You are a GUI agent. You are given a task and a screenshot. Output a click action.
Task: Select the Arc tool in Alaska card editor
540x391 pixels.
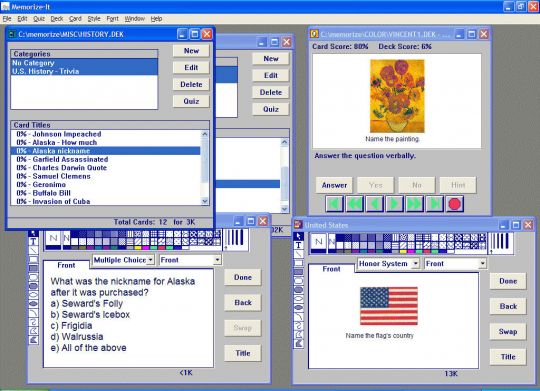pyautogui.click(x=33, y=313)
